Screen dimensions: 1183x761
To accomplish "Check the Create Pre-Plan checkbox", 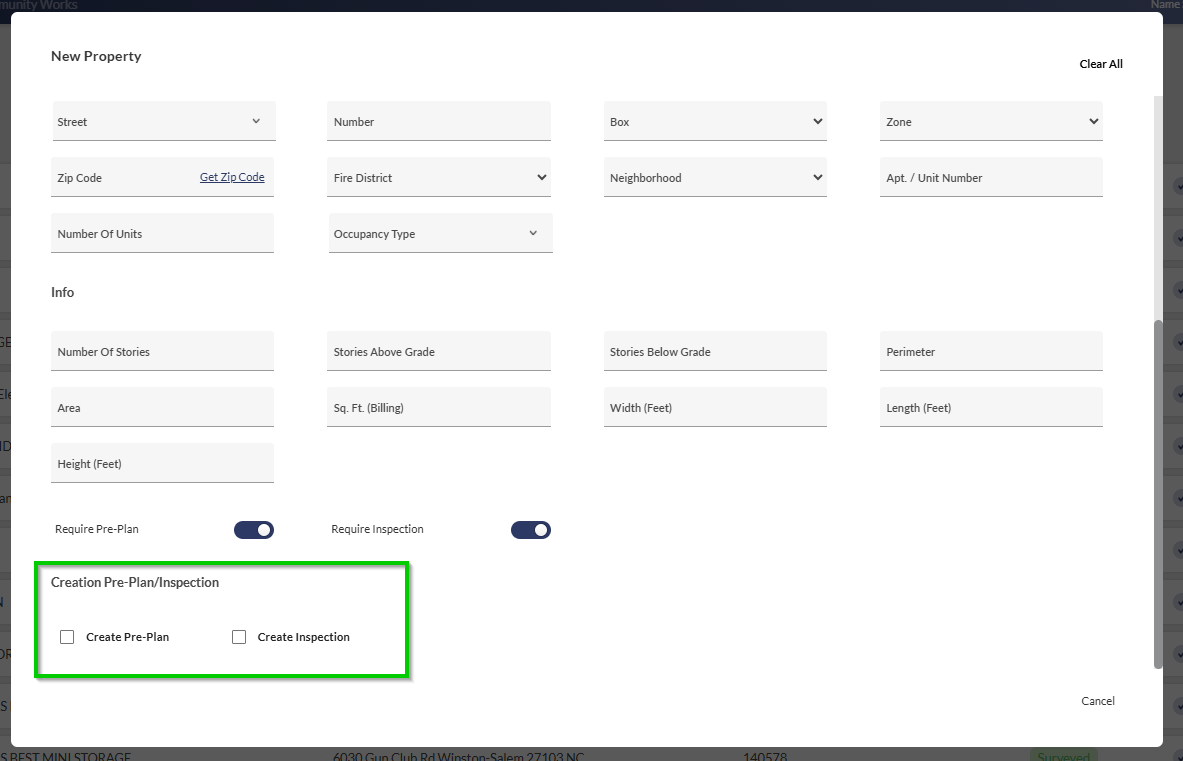I will pos(68,637).
